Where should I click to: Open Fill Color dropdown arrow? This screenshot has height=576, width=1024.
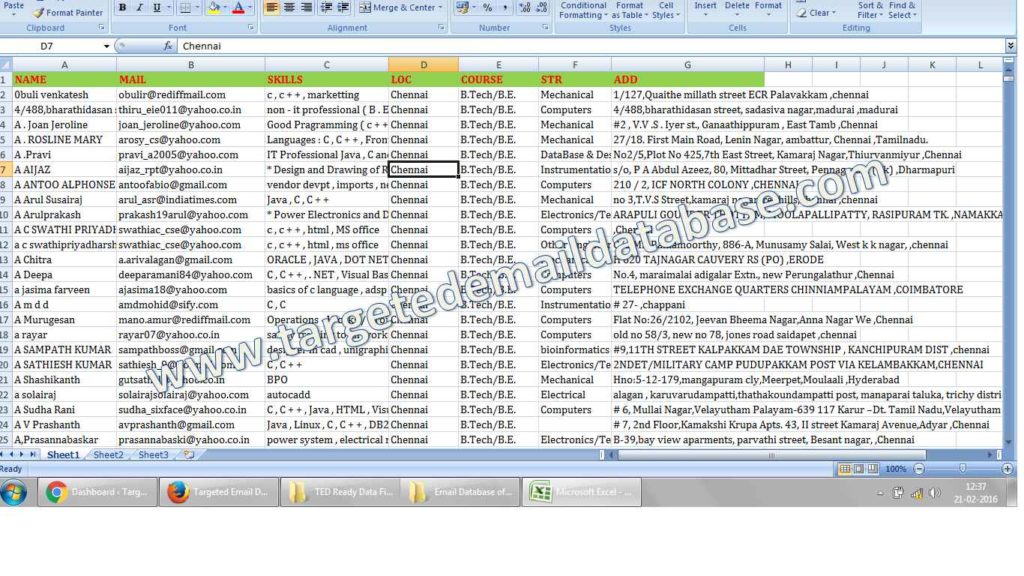(225, 8)
